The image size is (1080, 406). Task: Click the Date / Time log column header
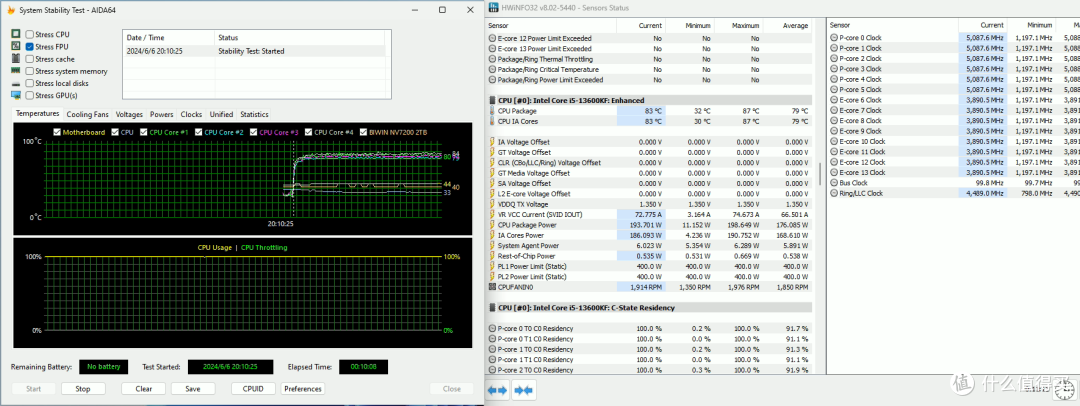(168, 37)
